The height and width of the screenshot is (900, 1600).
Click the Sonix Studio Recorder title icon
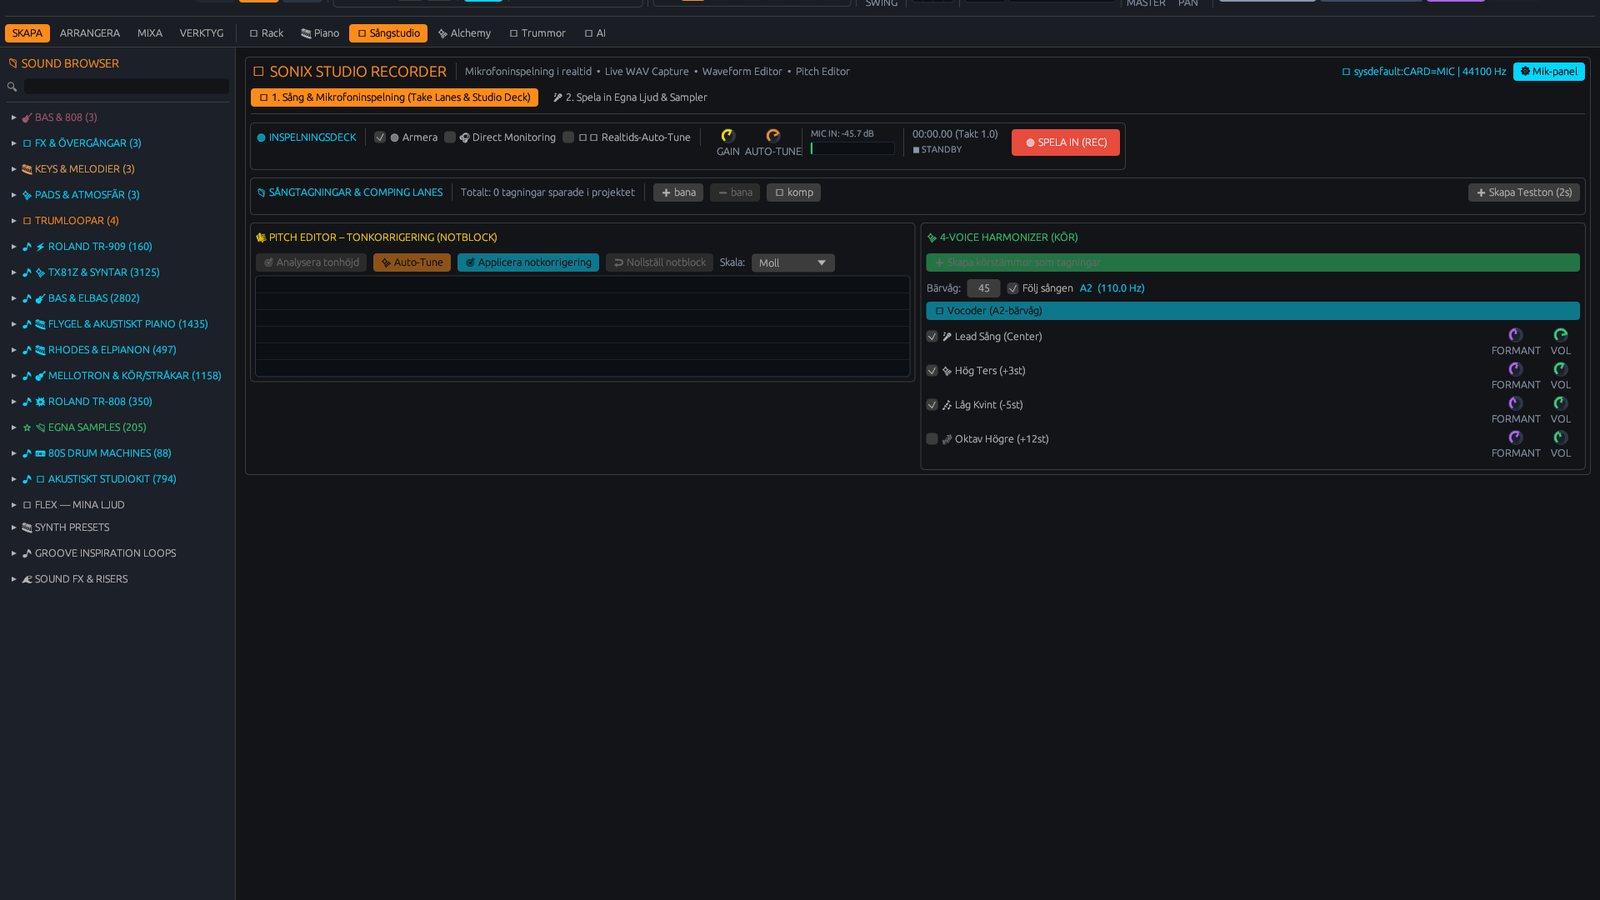[x=258, y=72]
